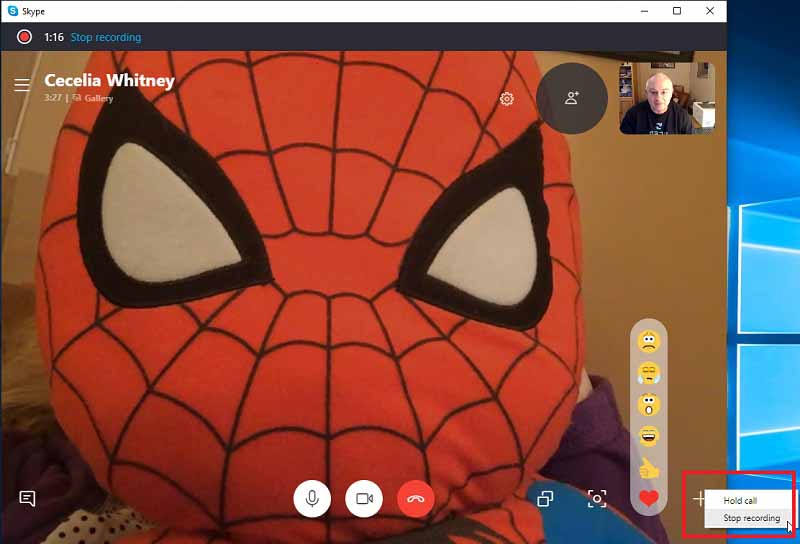800x544 pixels.
Task: End the call with red hang-up button
Action: pyautogui.click(x=416, y=498)
